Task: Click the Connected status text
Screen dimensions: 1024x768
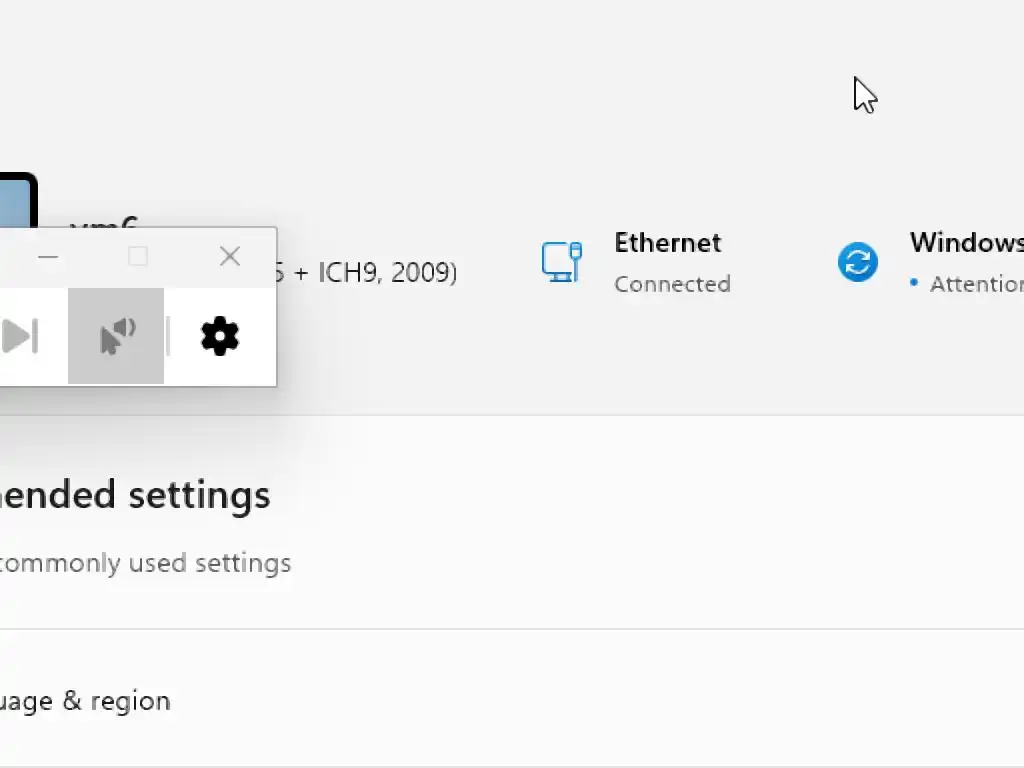Action: [x=672, y=284]
